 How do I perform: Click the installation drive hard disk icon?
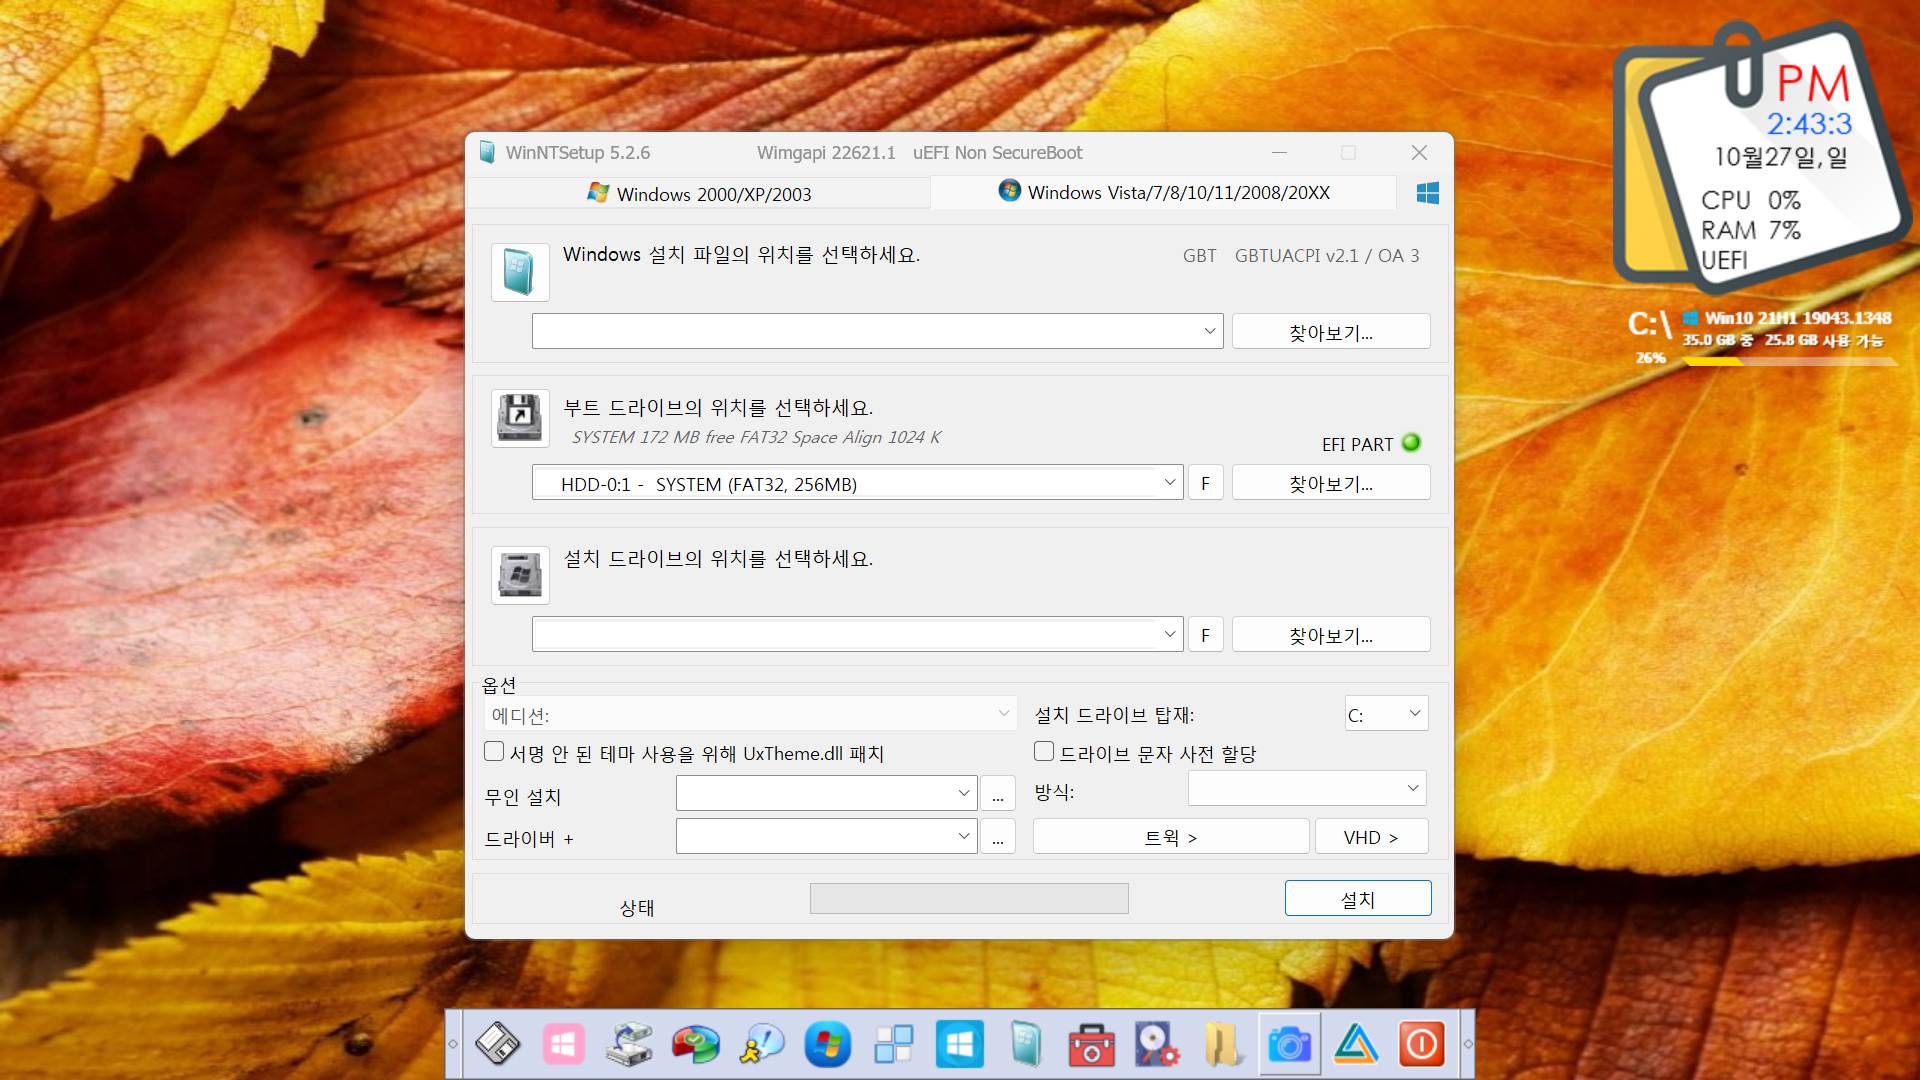[x=520, y=575]
